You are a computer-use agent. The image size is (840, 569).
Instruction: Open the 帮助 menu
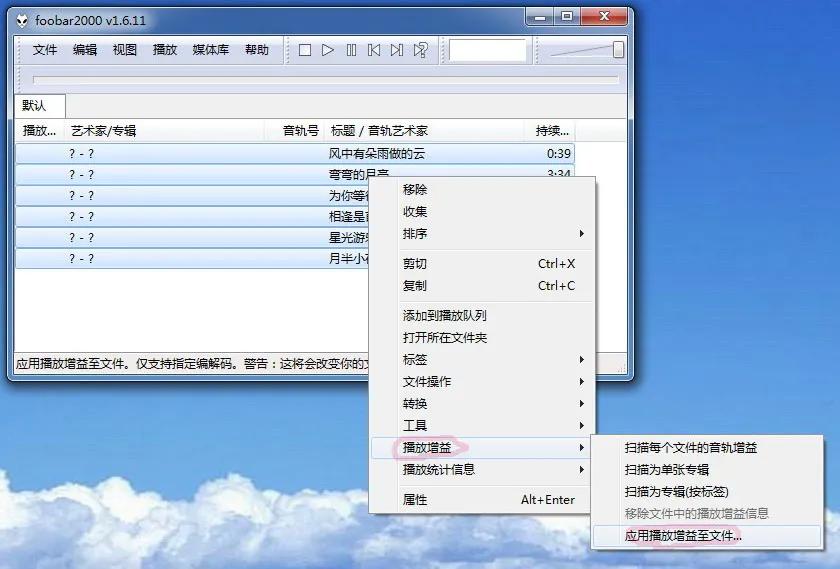pyautogui.click(x=257, y=50)
